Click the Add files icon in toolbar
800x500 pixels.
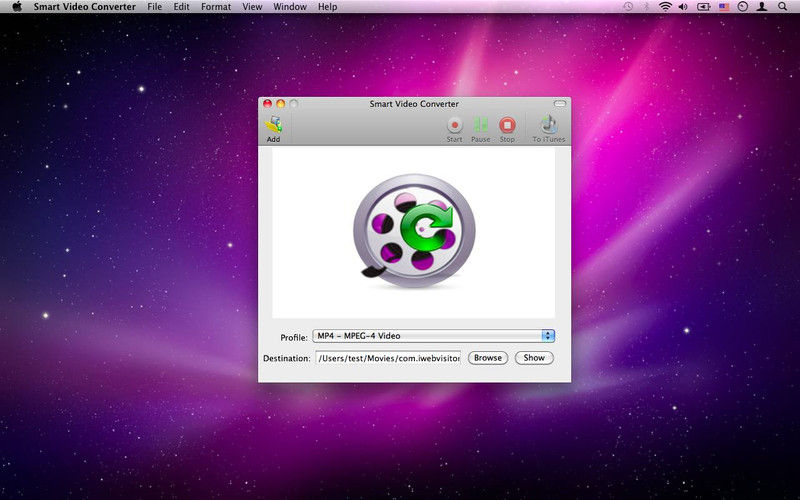tap(273, 129)
